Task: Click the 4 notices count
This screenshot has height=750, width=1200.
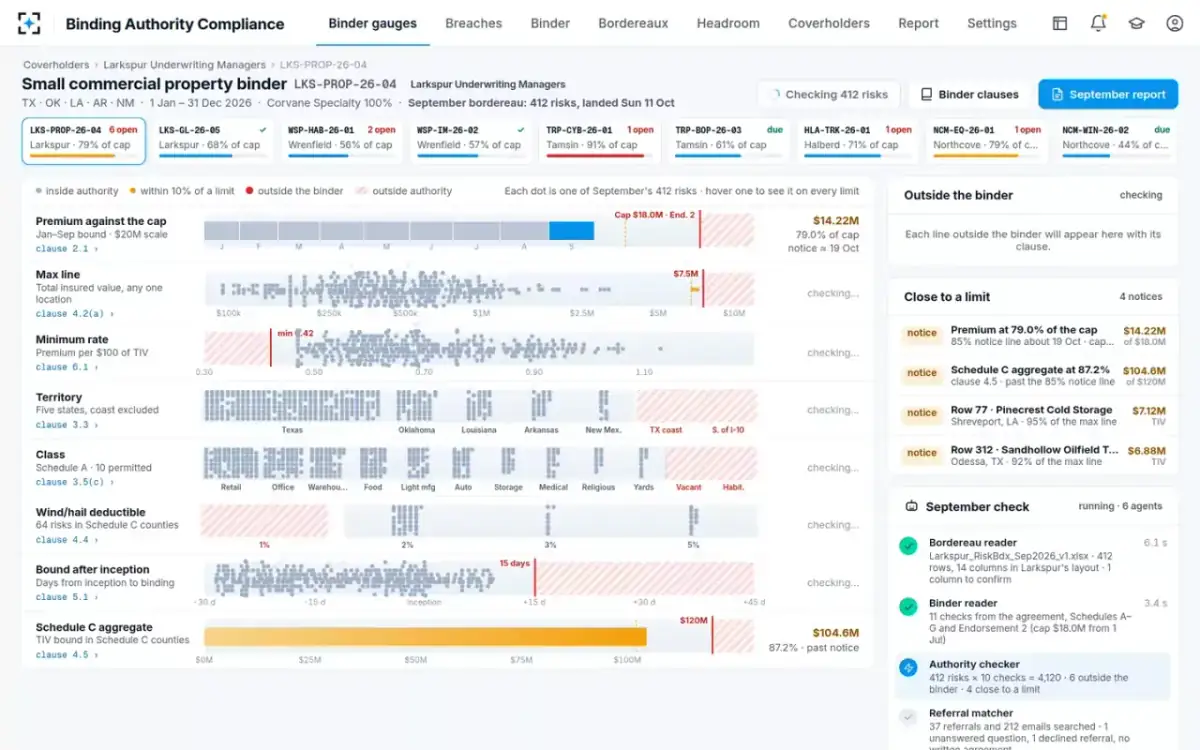Action: [1141, 297]
